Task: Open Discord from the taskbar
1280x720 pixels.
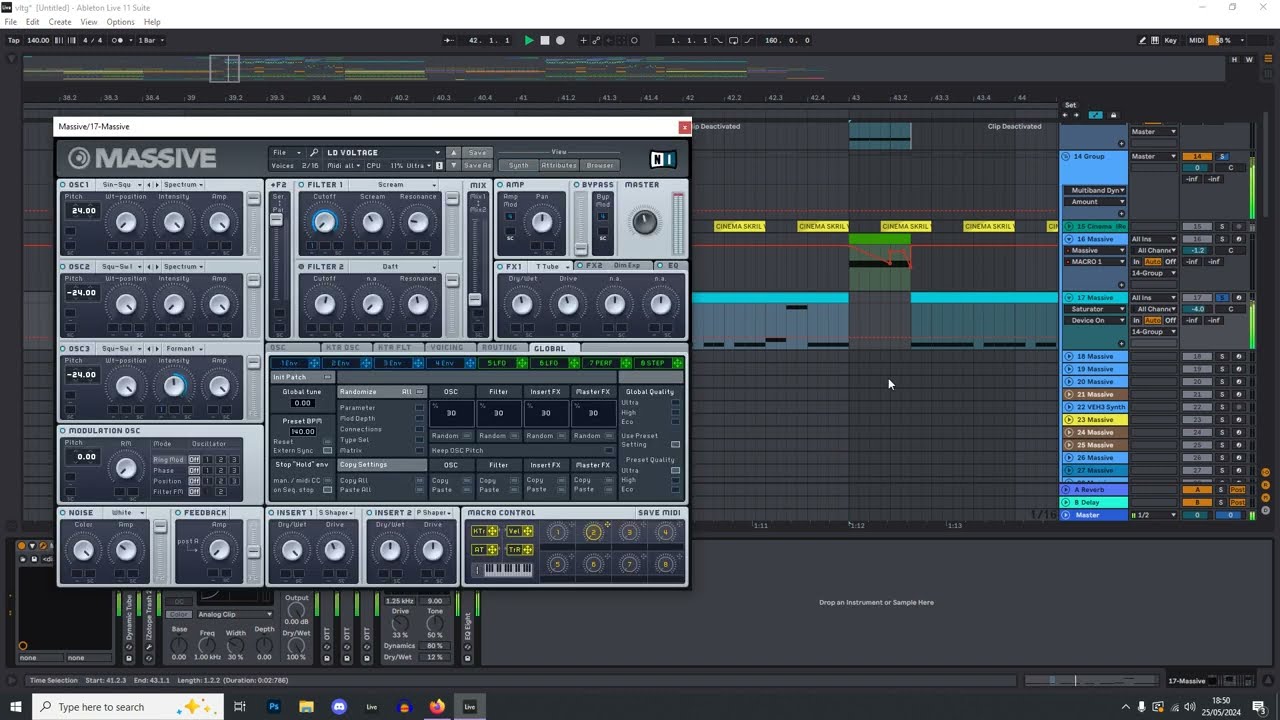Action: pyautogui.click(x=339, y=706)
